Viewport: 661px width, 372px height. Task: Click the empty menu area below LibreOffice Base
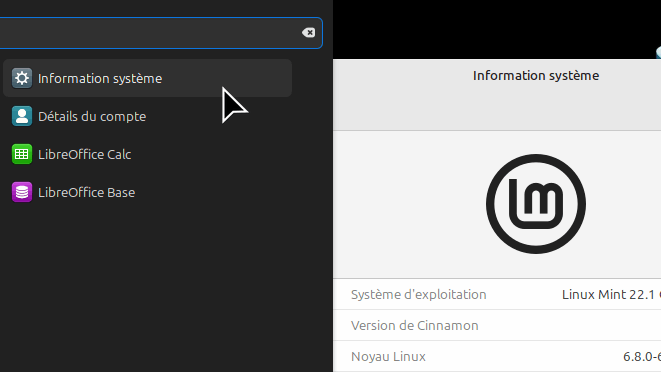166,291
